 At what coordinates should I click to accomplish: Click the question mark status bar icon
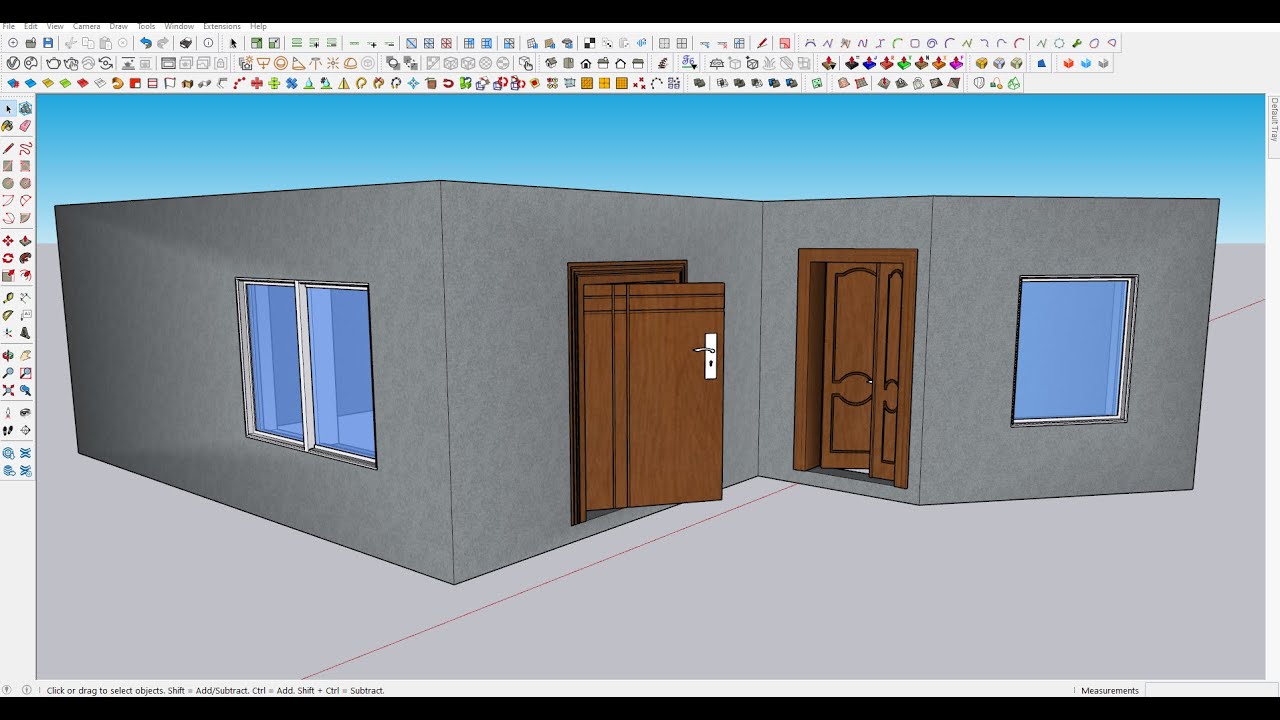(x=8, y=689)
